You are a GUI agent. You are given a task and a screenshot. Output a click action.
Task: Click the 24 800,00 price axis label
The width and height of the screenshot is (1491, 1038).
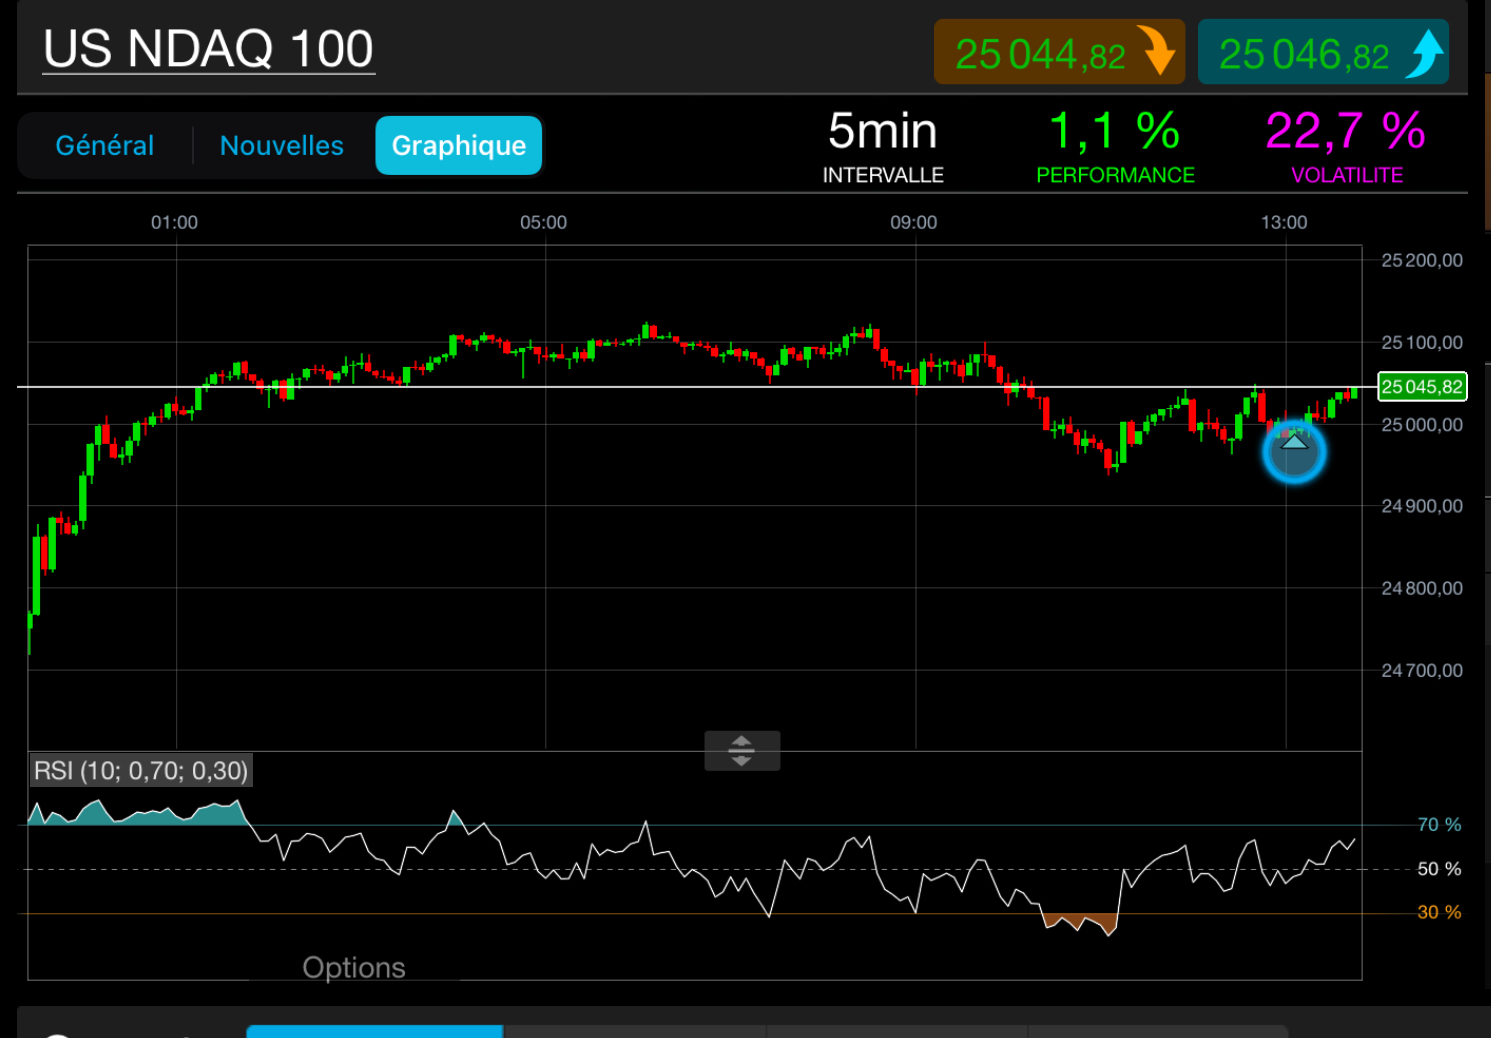[1422, 589]
